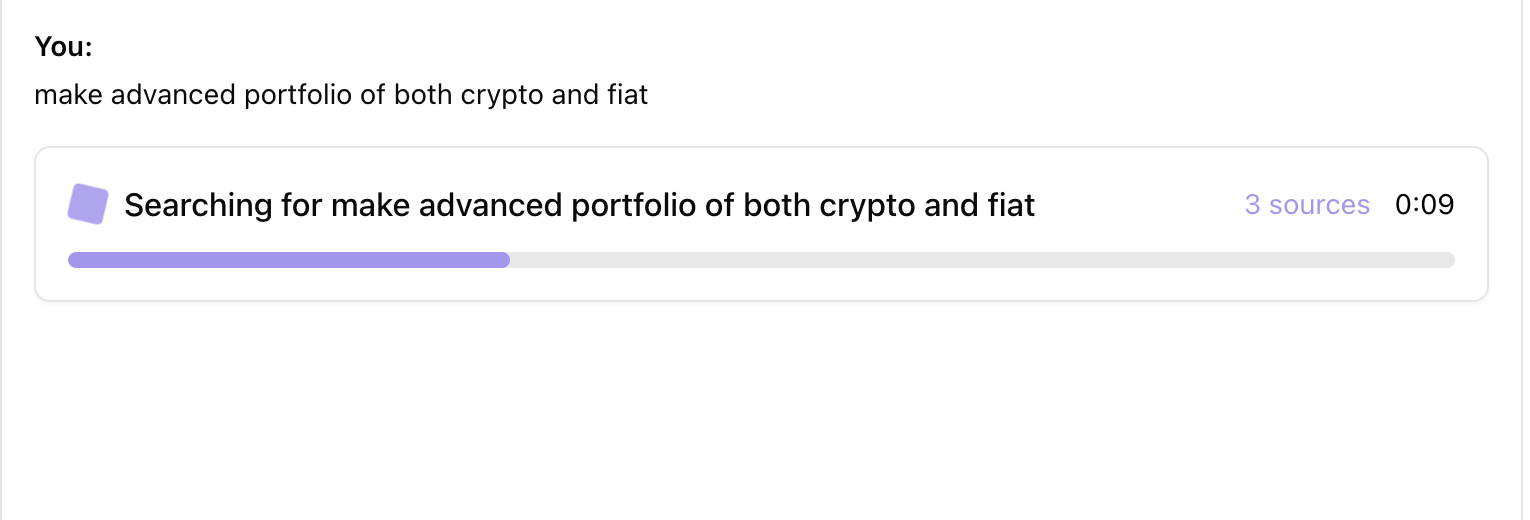Click the blank chat area below the search card
The image size is (1530, 520).
click(x=760, y=410)
